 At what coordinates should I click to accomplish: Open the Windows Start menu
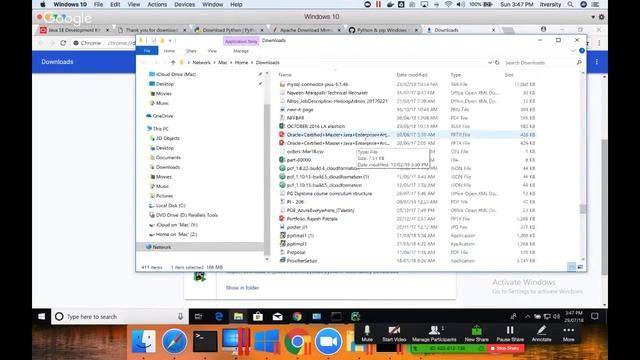pos(41,316)
